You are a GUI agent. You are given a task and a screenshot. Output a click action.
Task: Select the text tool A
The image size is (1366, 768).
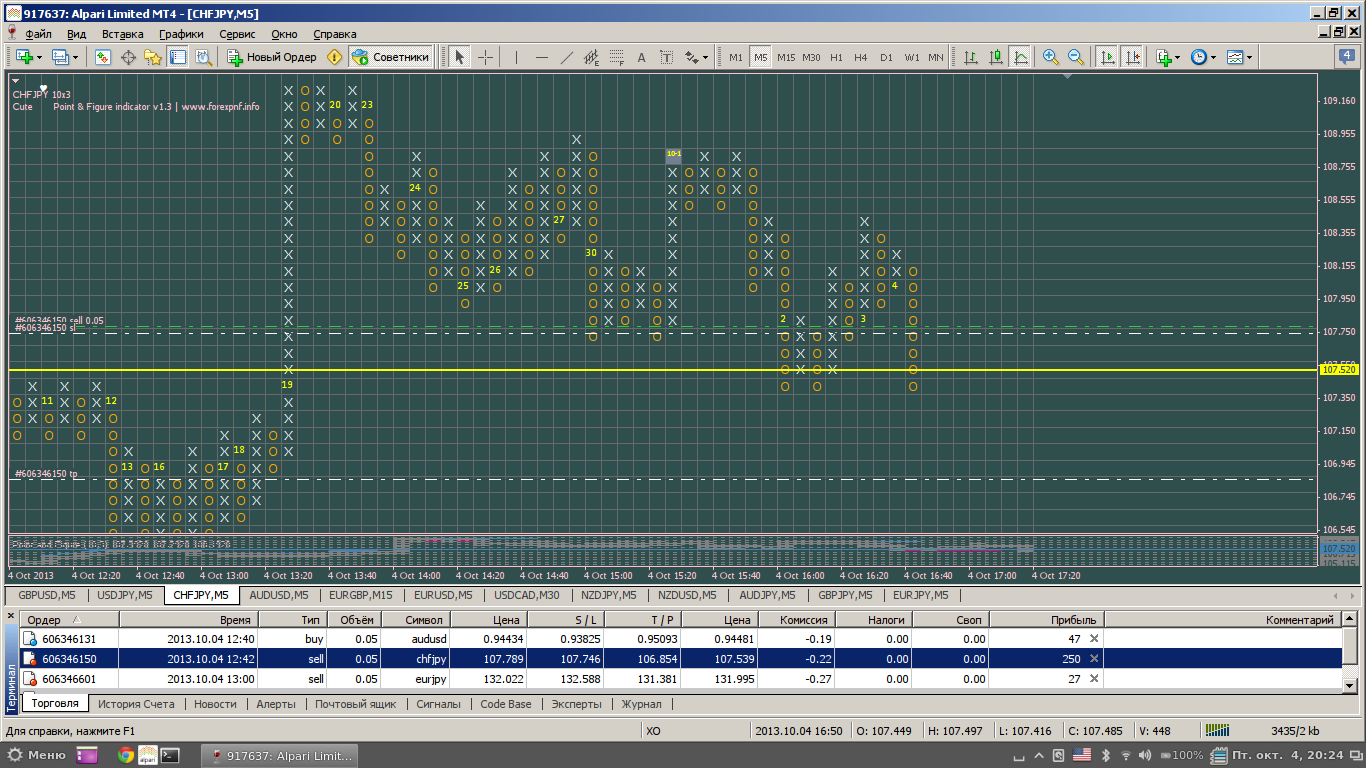[642, 57]
